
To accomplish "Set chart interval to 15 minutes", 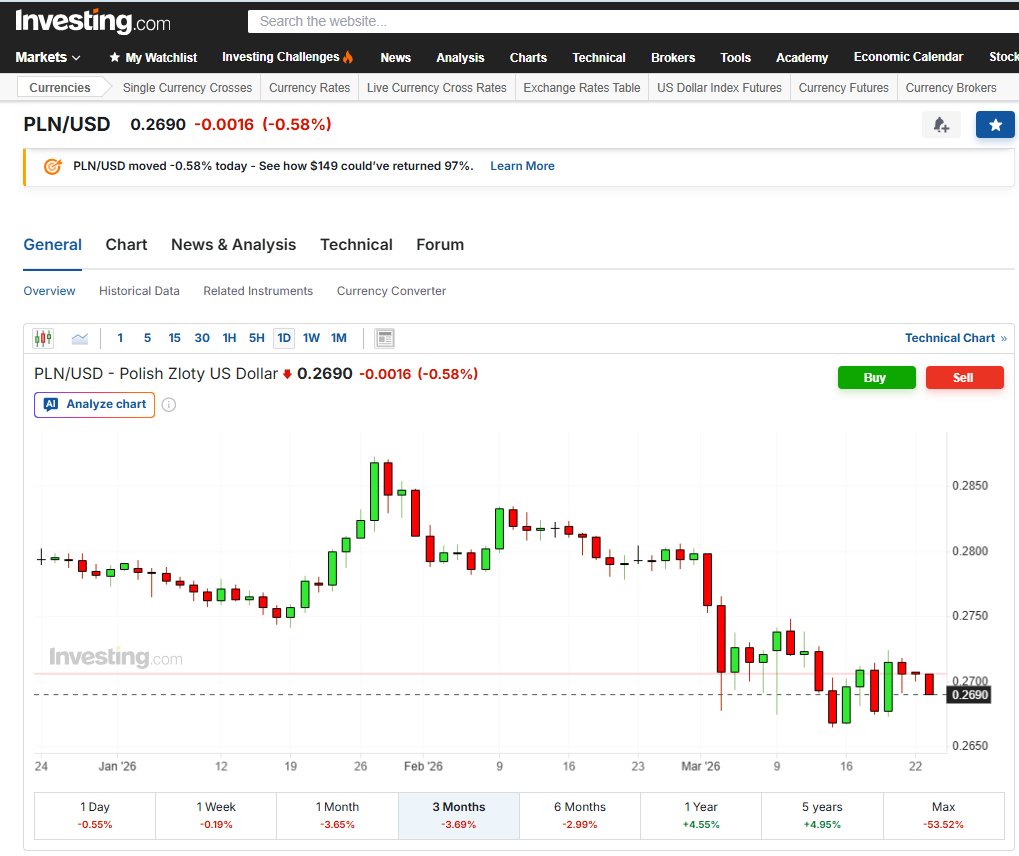I will tap(174, 338).
